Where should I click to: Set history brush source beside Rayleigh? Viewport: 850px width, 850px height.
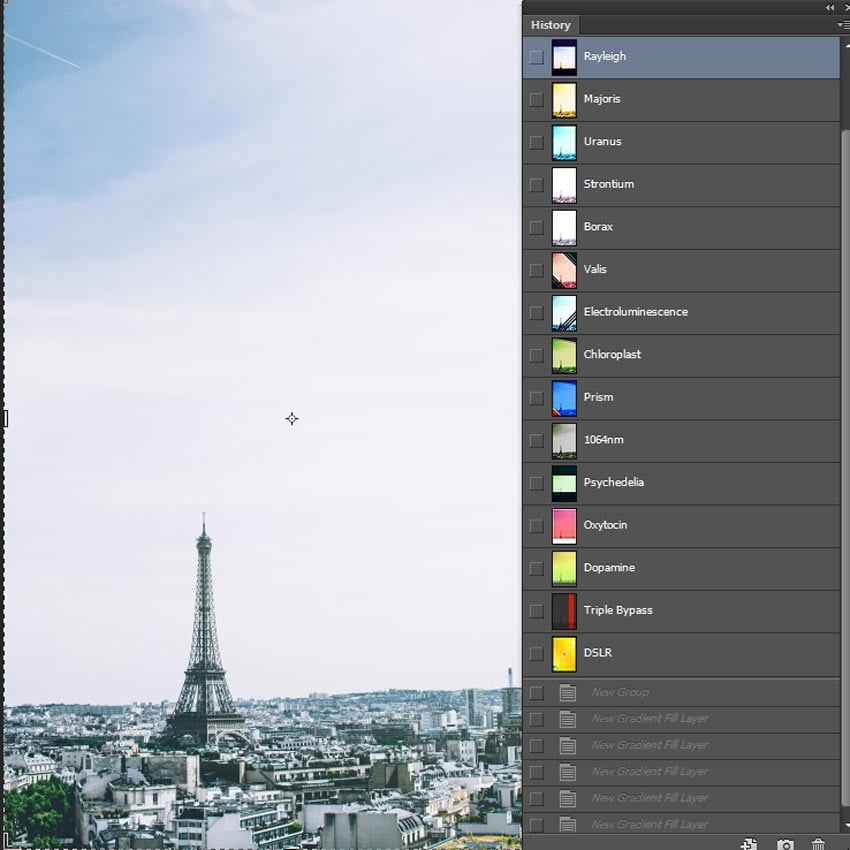pyautogui.click(x=536, y=57)
